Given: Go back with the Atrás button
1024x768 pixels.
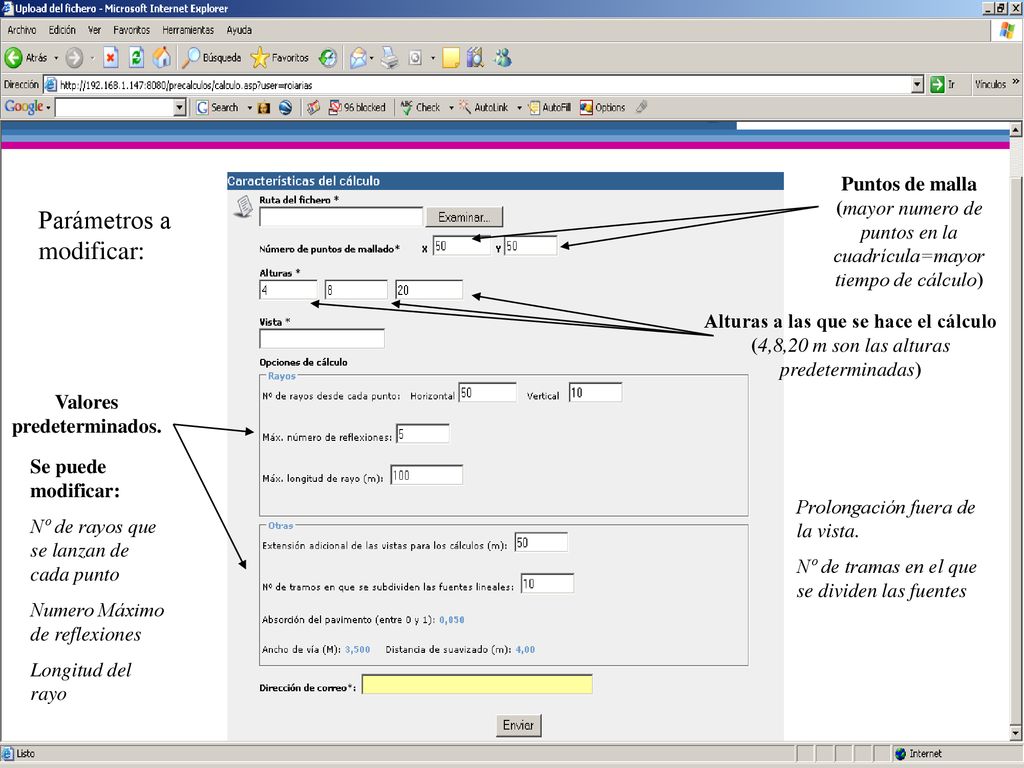Looking at the screenshot, I should (26, 58).
